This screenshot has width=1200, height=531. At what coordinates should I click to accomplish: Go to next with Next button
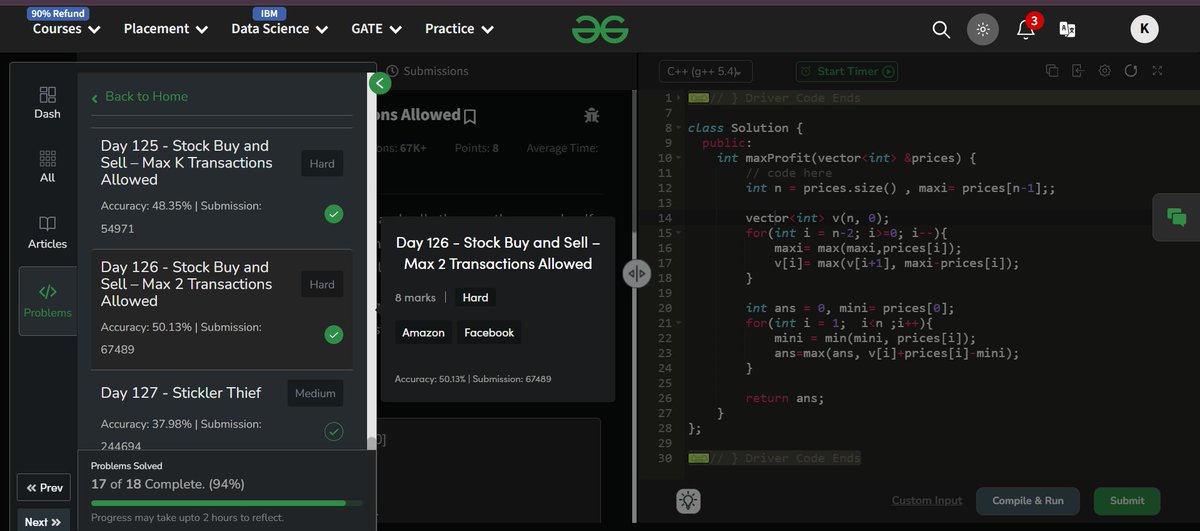pos(43,522)
